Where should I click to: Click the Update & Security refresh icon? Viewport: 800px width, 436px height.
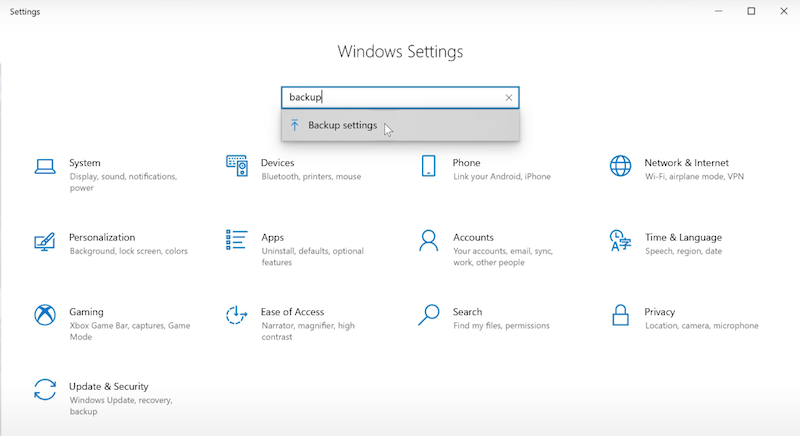pos(45,390)
